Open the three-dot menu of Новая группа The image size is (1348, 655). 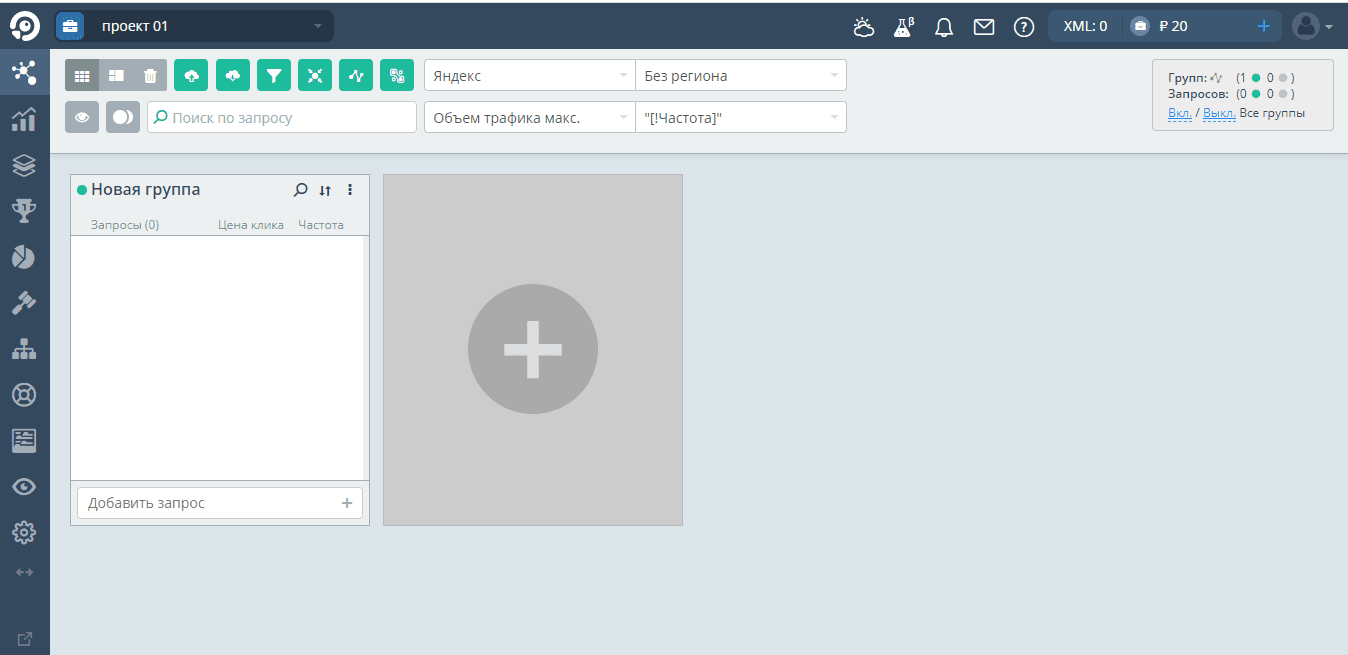350,190
